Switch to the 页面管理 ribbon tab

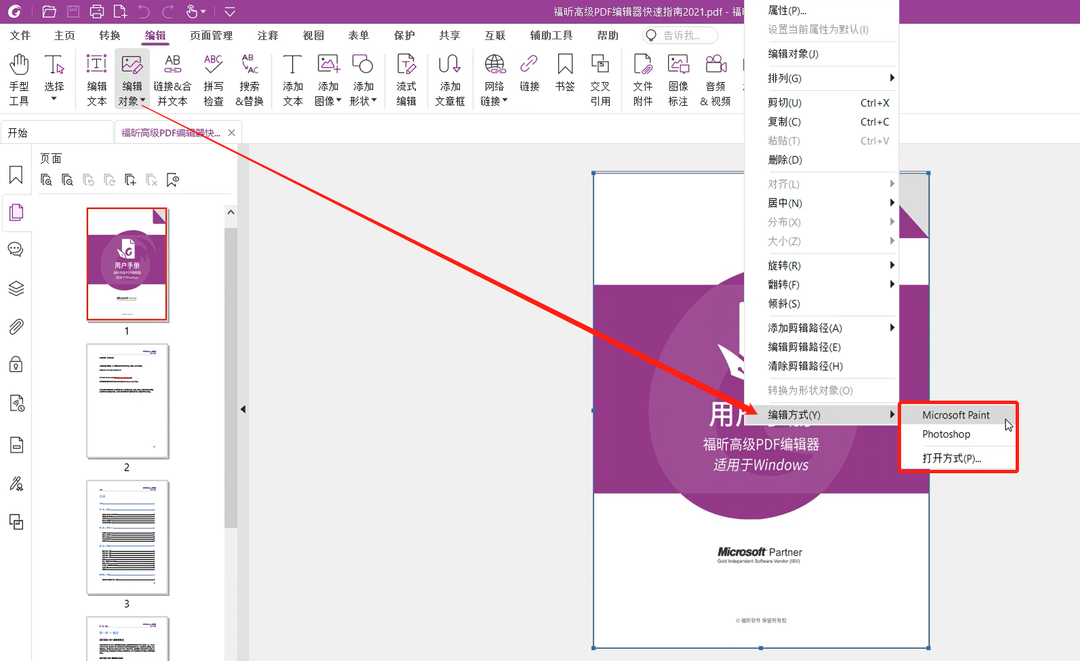click(x=211, y=35)
